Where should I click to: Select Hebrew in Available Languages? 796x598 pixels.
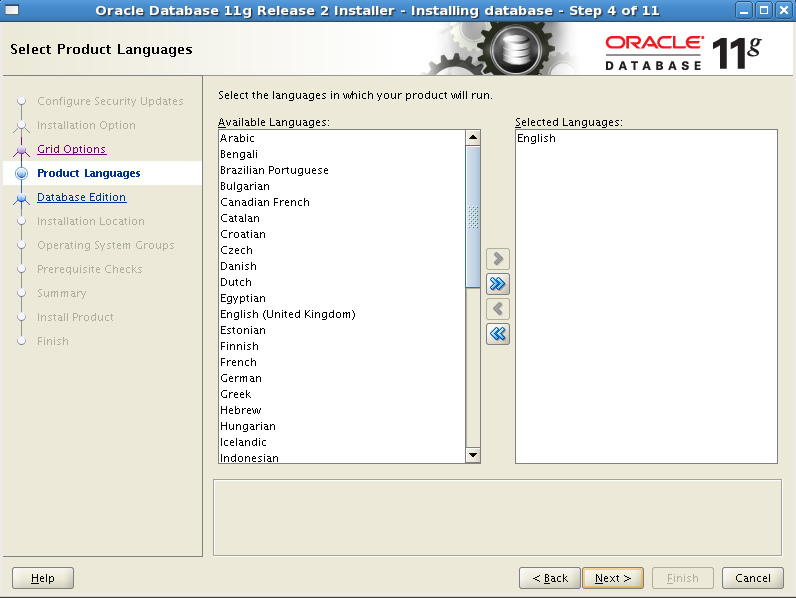pyautogui.click(x=342, y=410)
